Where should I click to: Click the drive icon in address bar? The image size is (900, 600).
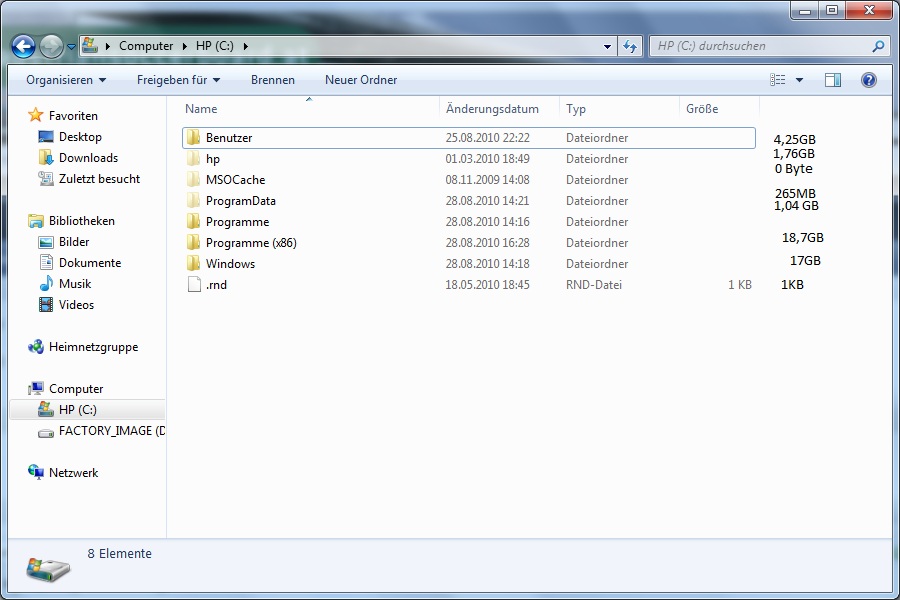pos(90,45)
